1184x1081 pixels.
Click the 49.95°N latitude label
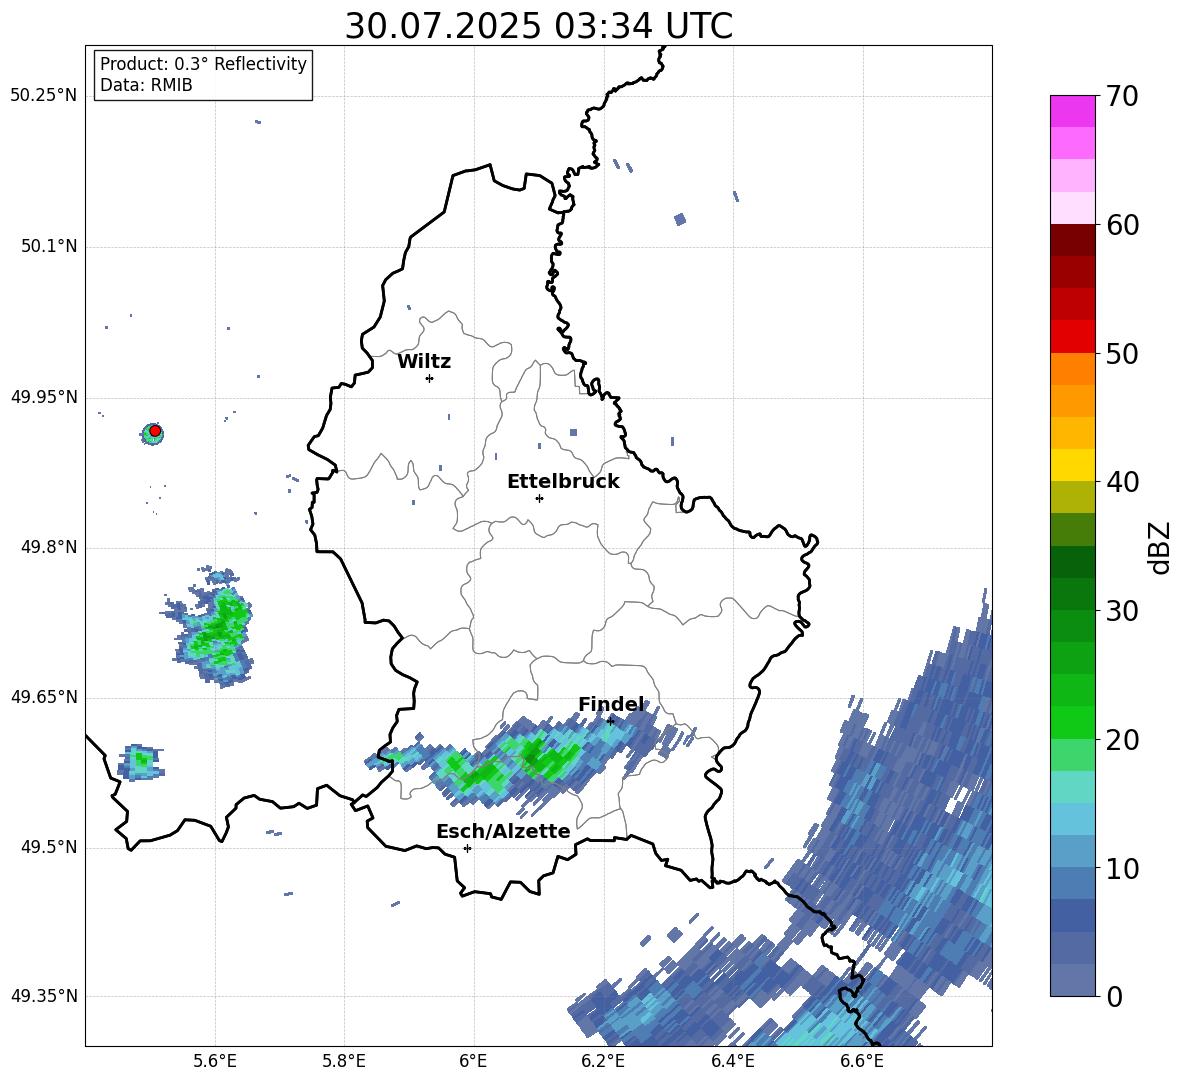[x=44, y=397]
